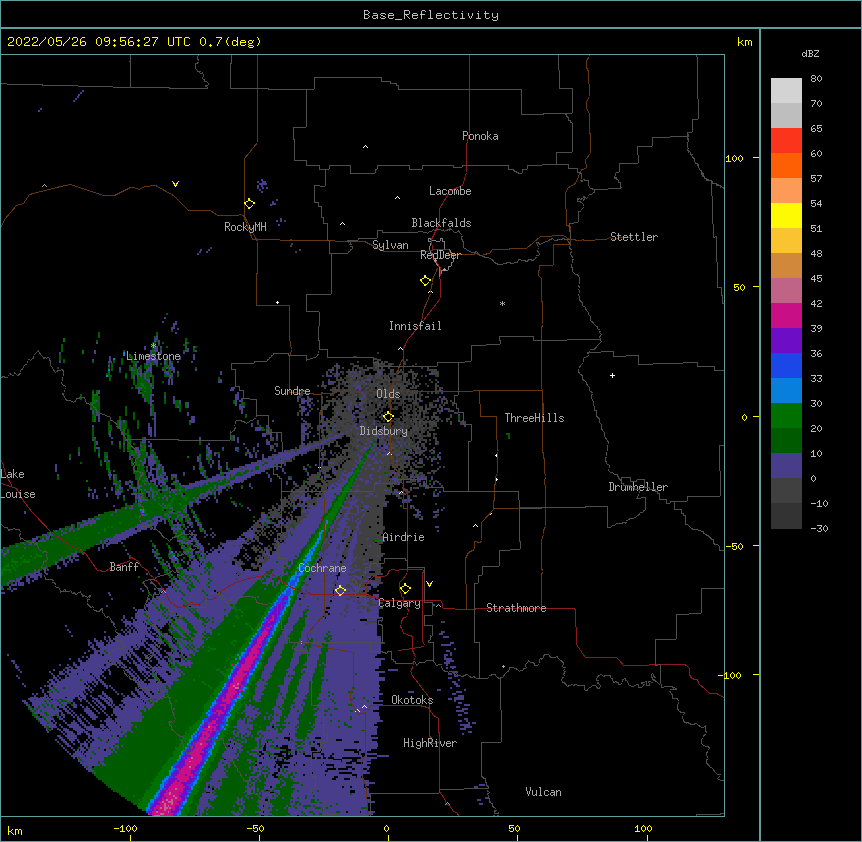This screenshot has width=862, height=842.
Task: Click the light gray 80–70 dBZ legend swatch
Action: coord(786,91)
